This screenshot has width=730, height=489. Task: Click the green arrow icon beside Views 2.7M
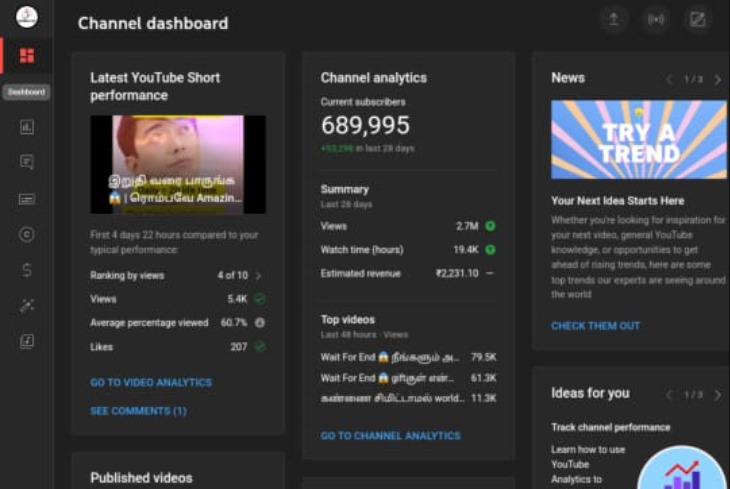490,226
